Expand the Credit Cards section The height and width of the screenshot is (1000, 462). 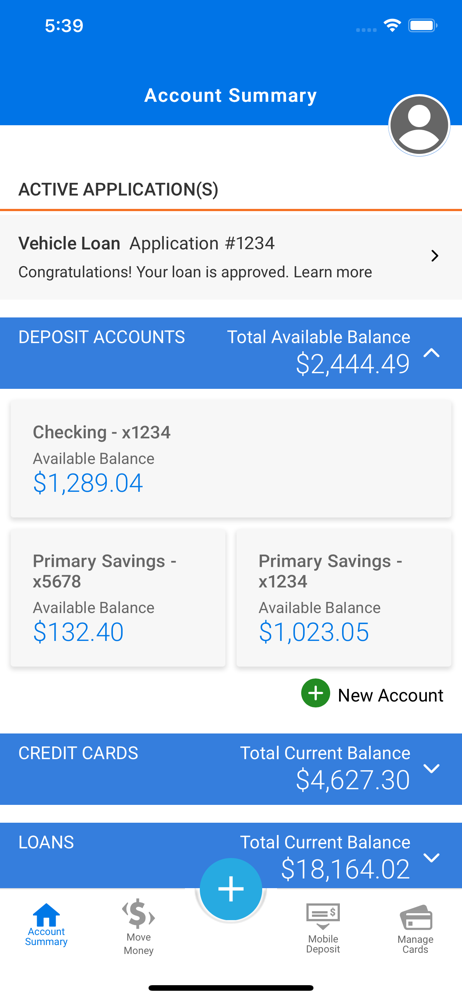pyautogui.click(x=432, y=768)
